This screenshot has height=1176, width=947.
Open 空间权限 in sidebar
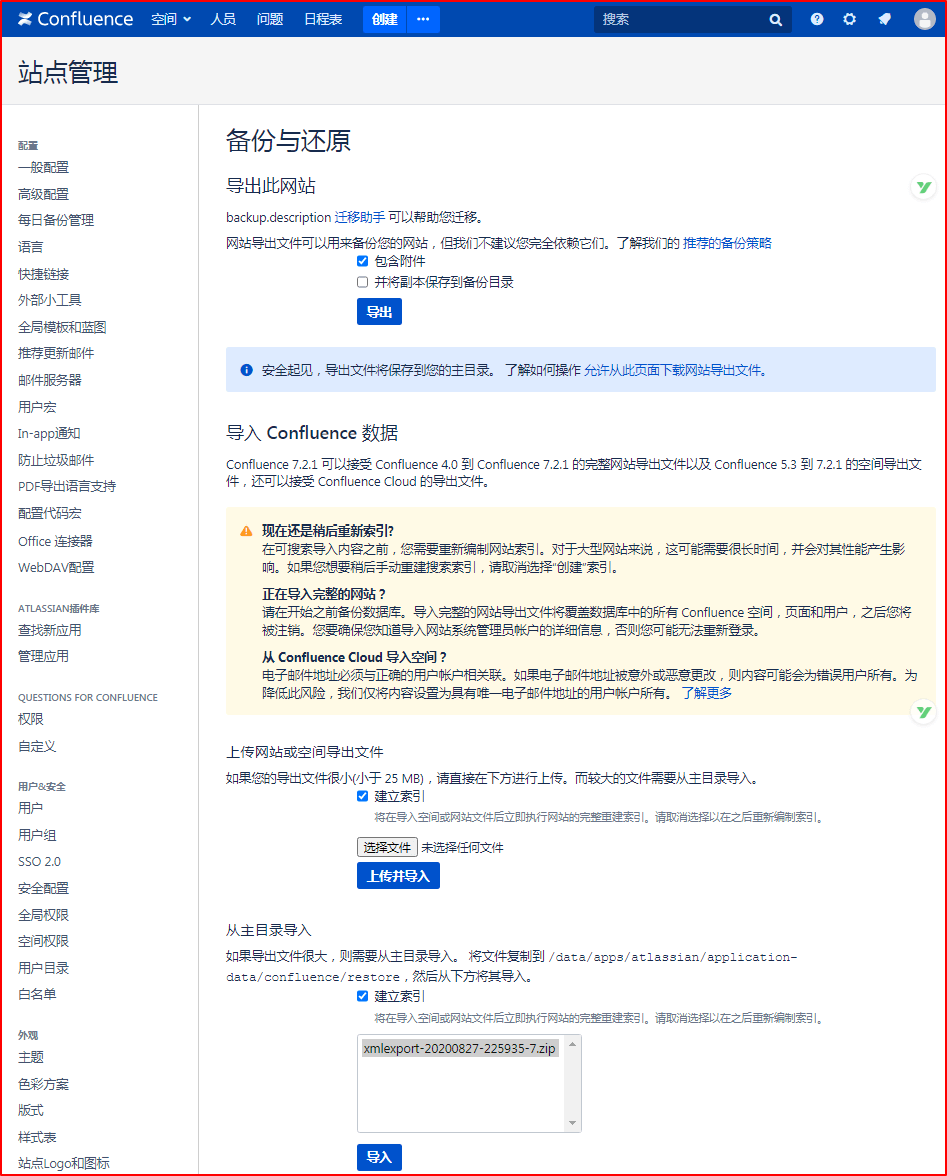click(x=43, y=941)
